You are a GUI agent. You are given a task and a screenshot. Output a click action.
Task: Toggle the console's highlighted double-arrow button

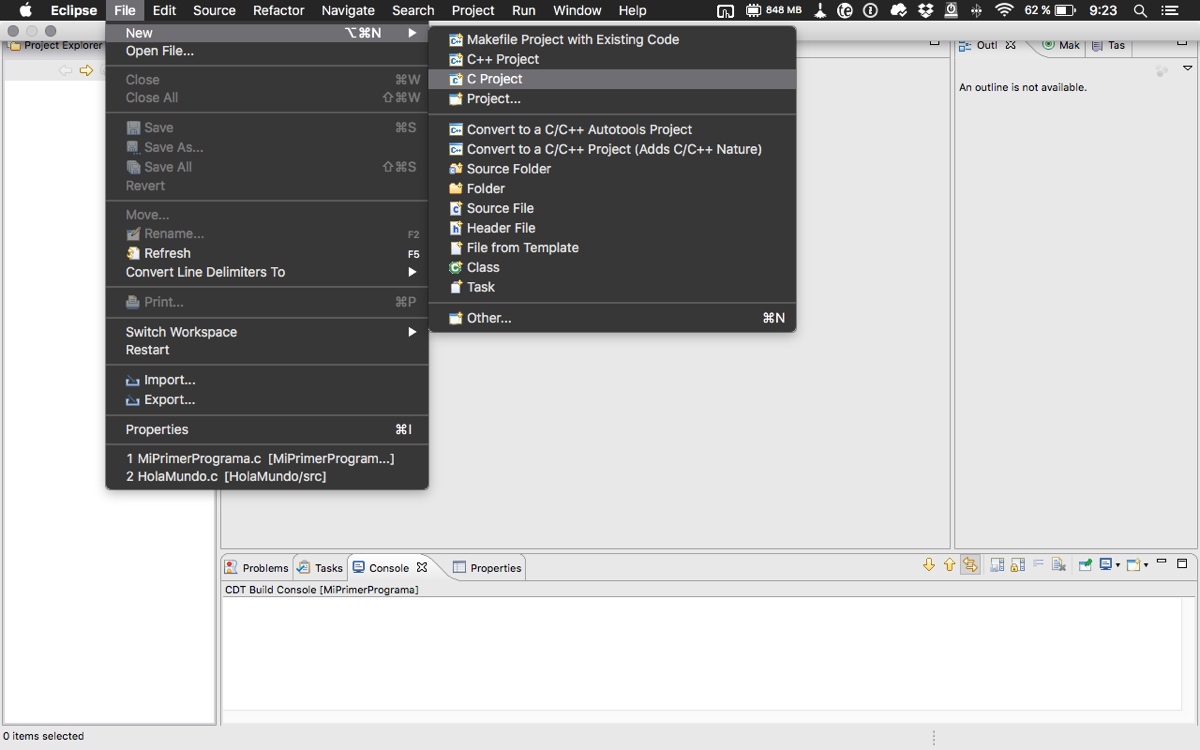[970, 565]
